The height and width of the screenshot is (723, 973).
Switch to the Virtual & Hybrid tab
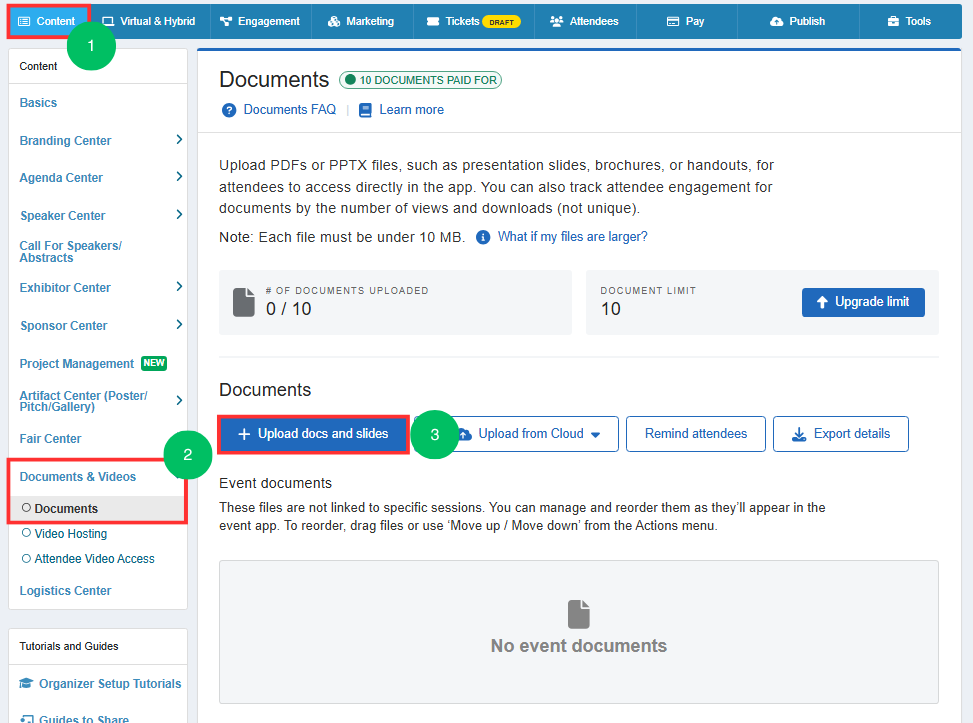(149, 22)
